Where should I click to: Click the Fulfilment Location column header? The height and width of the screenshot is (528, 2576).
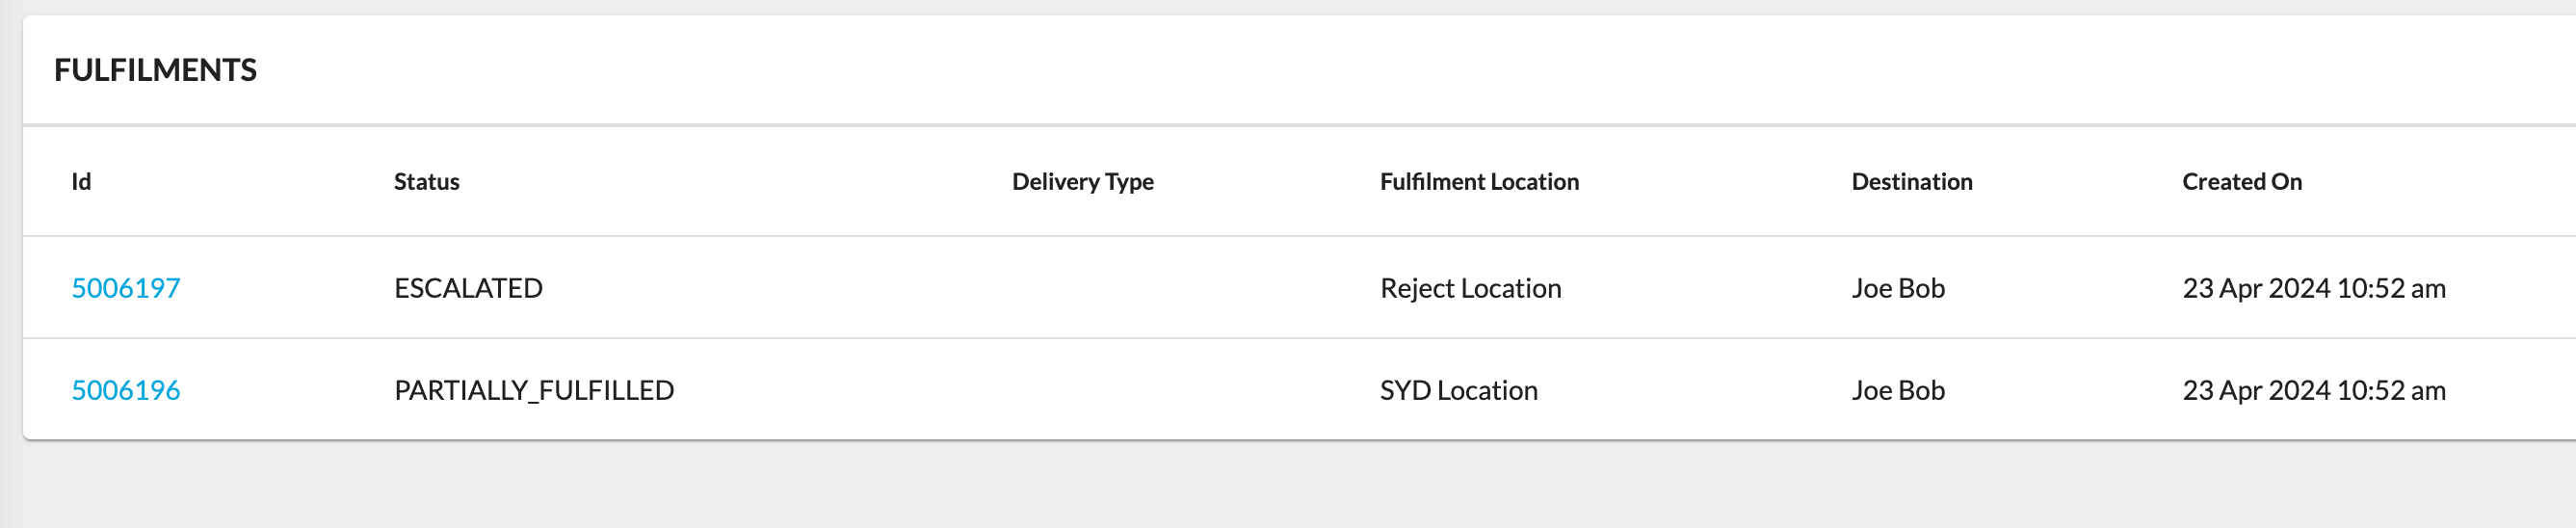point(1479,182)
